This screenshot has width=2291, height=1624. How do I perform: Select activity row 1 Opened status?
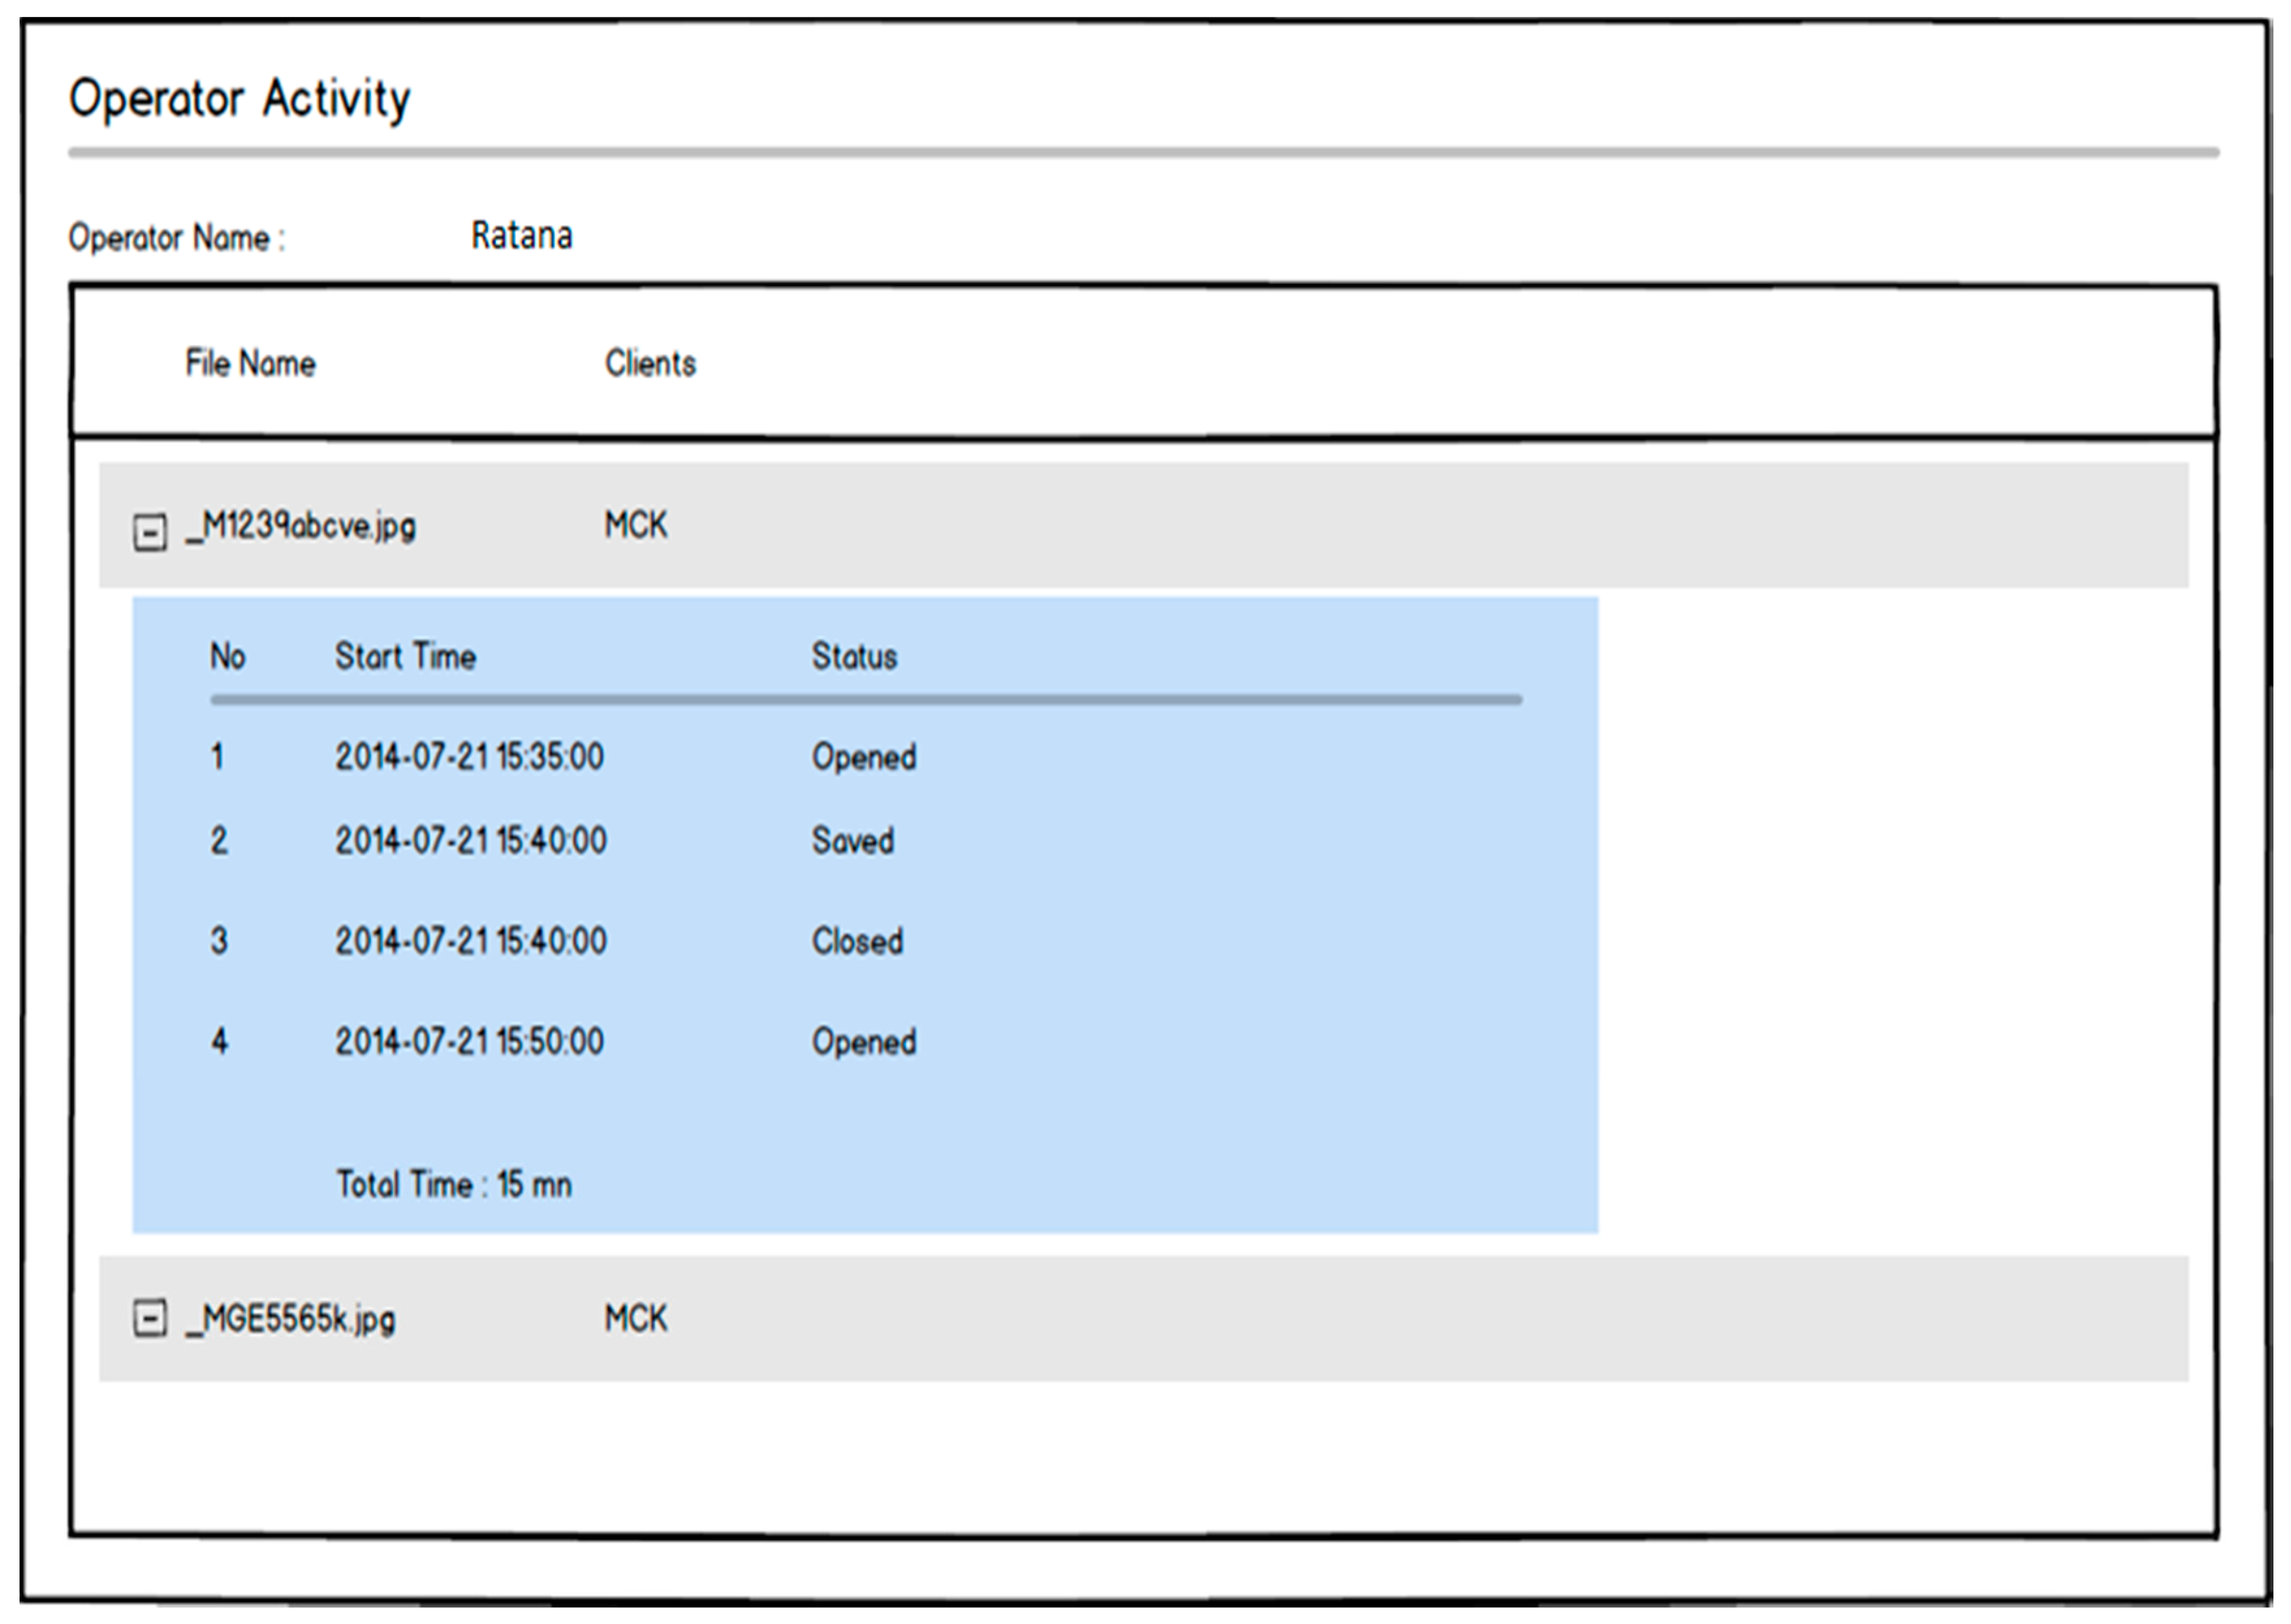pos(864,757)
